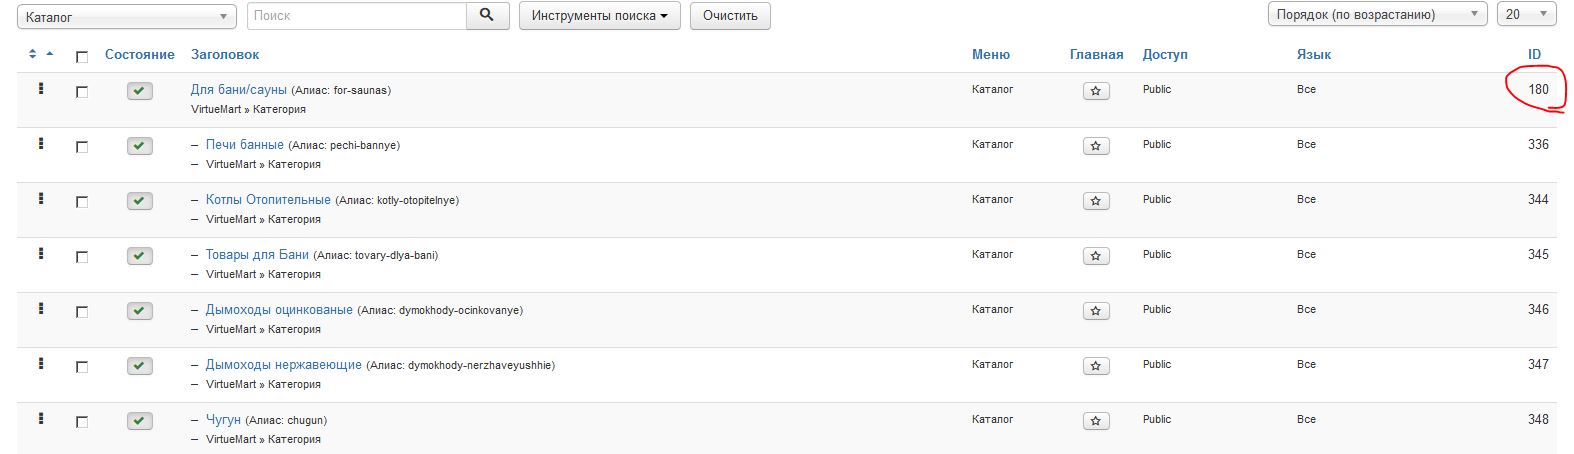Click the ordering sort arrows column header
Screen dimensions: 1574x454
(x=40, y=54)
